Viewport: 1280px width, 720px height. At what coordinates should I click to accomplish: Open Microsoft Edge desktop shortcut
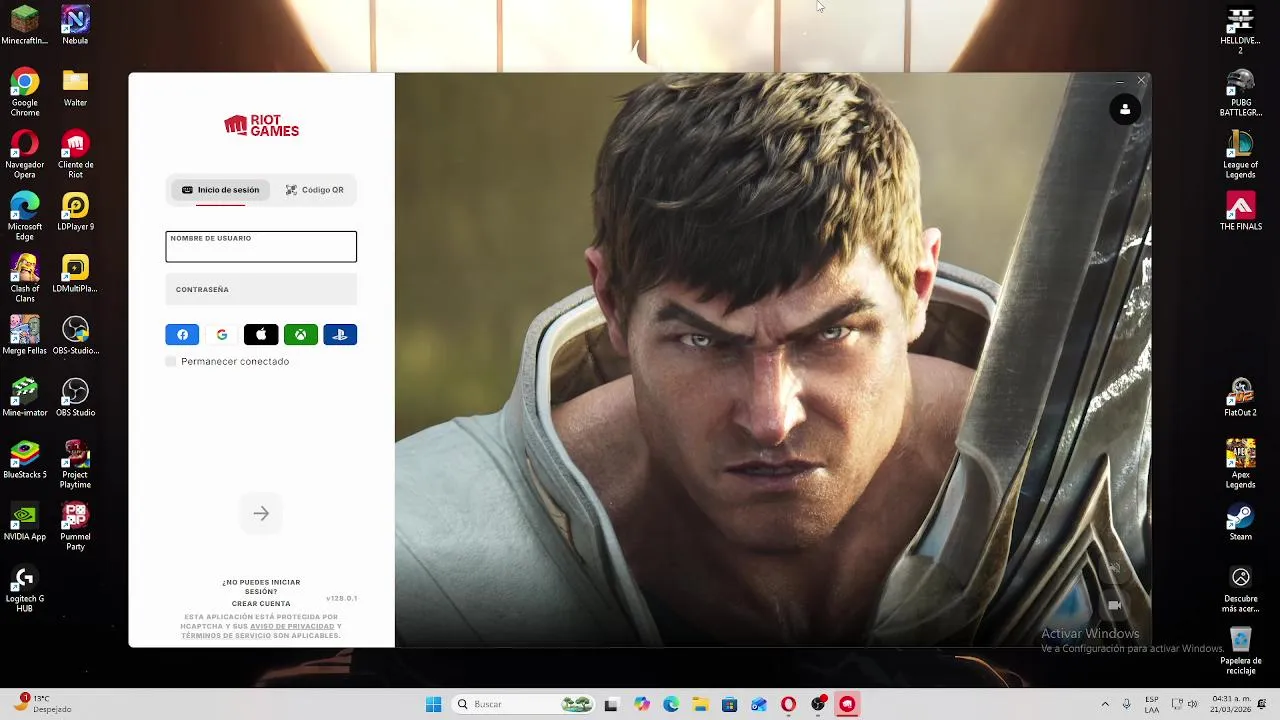pos(25,217)
